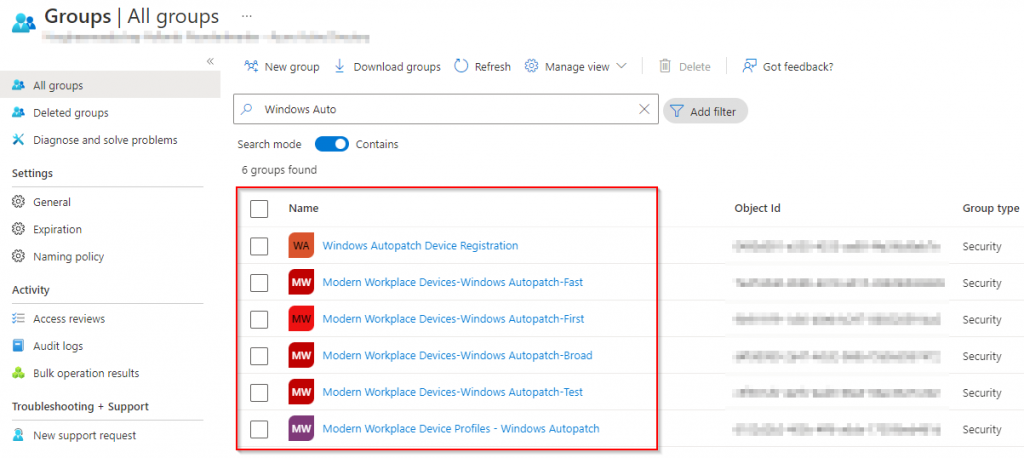1024x458 pixels.
Task: Sort by the Name column header
Action: click(x=304, y=208)
